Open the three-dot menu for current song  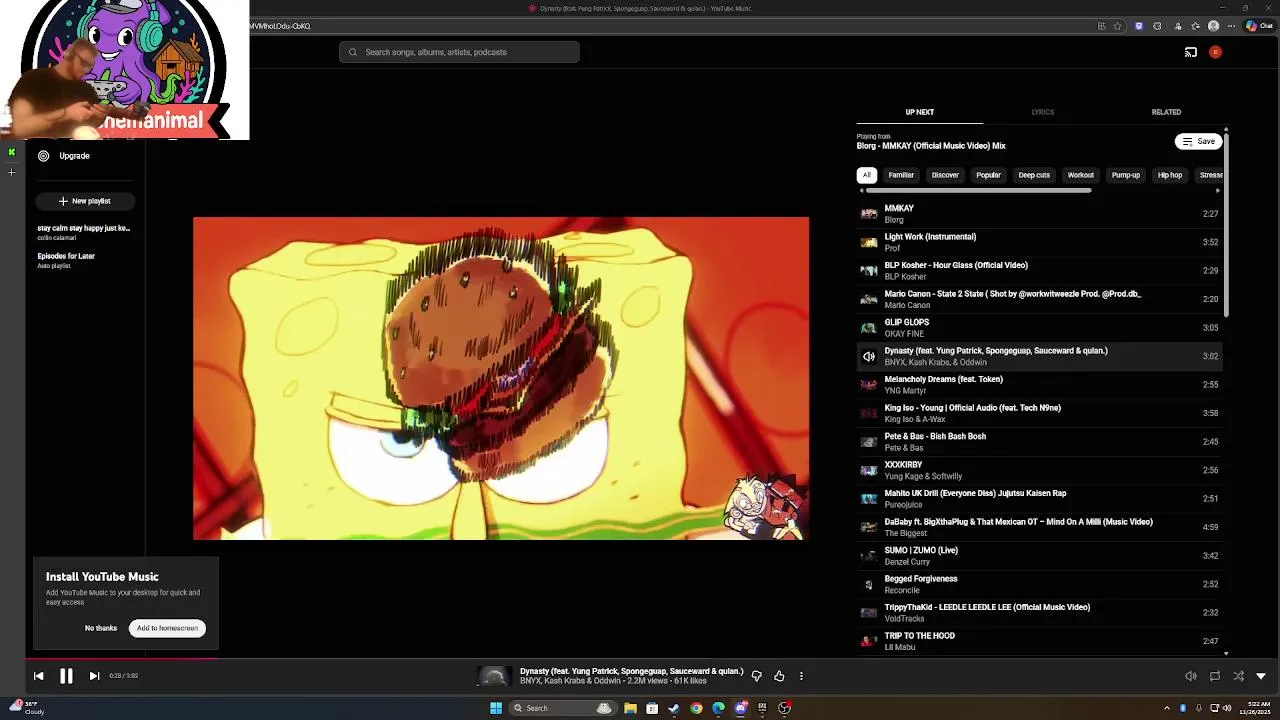[801, 676]
